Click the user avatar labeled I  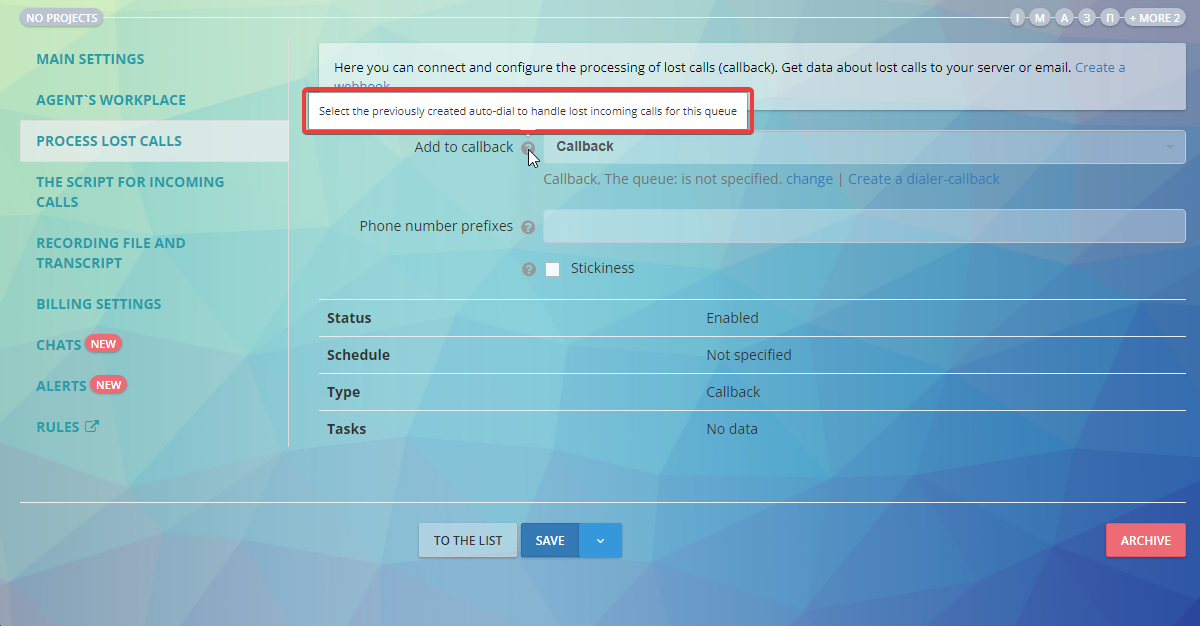pyautogui.click(x=1017, y=17)
